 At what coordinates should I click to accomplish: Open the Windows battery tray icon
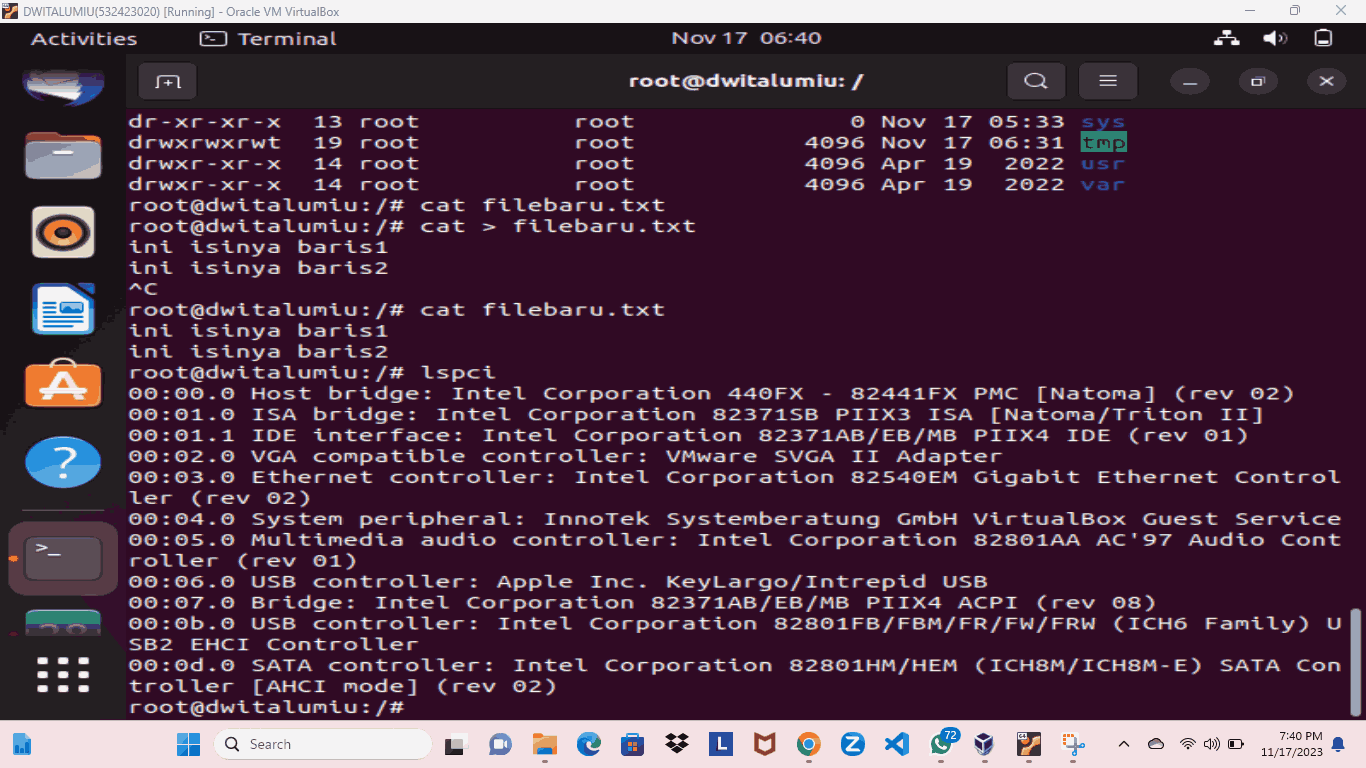coord(1236,744)
